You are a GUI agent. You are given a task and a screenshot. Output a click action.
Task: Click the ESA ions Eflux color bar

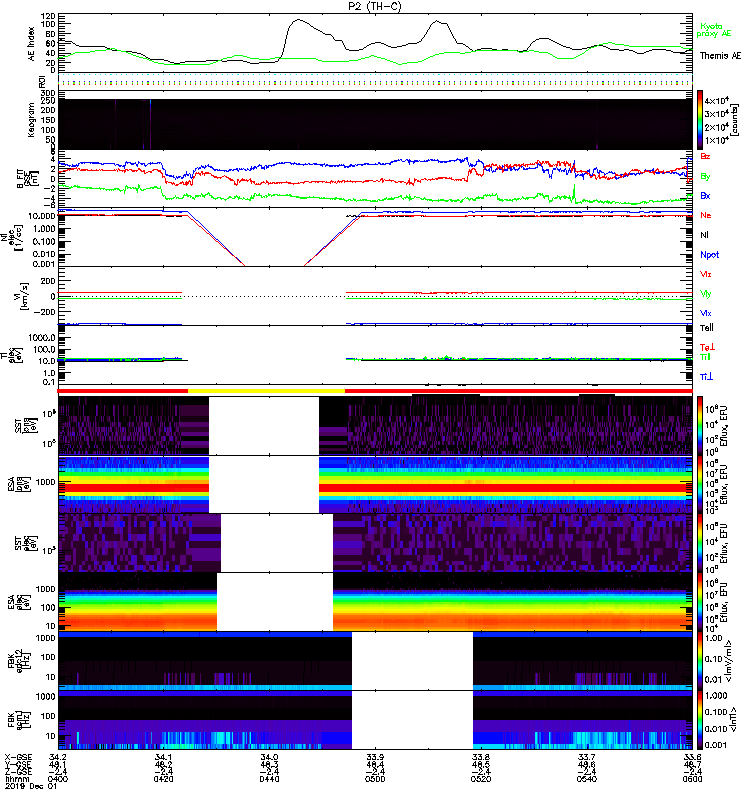[x=700, y=485]
